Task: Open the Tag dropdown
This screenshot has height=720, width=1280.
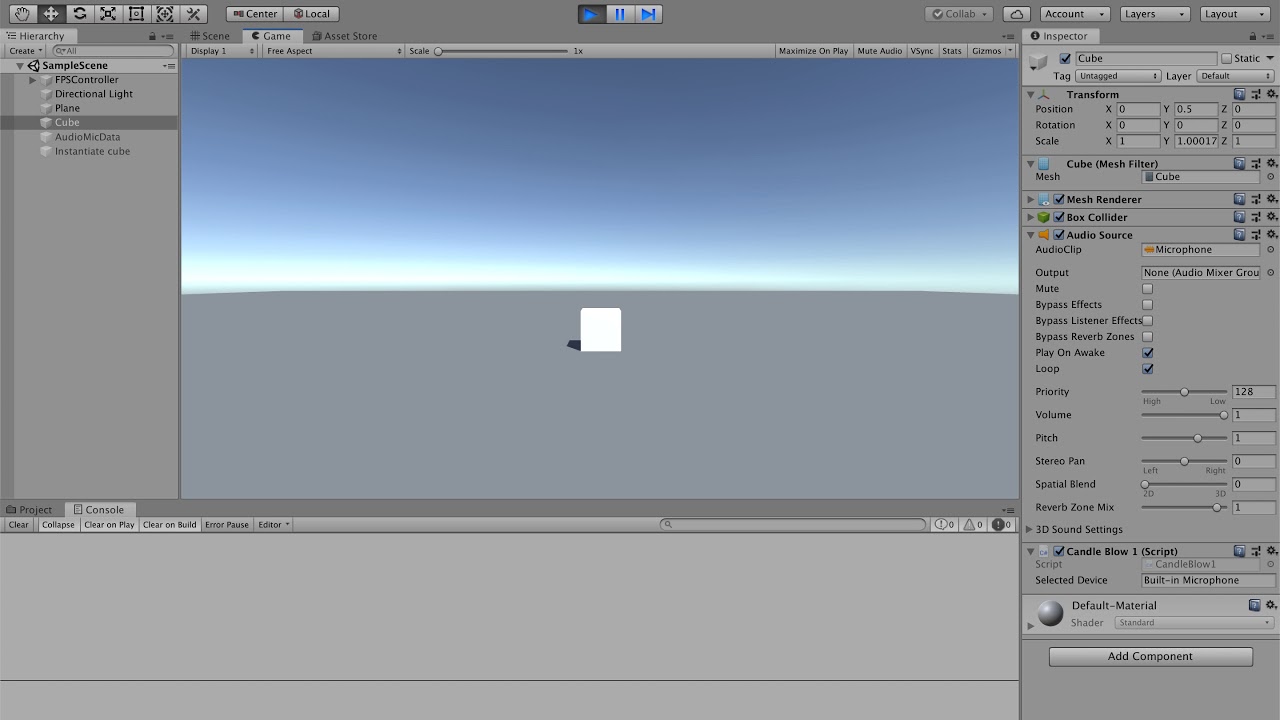Action: click(1118, 76)
